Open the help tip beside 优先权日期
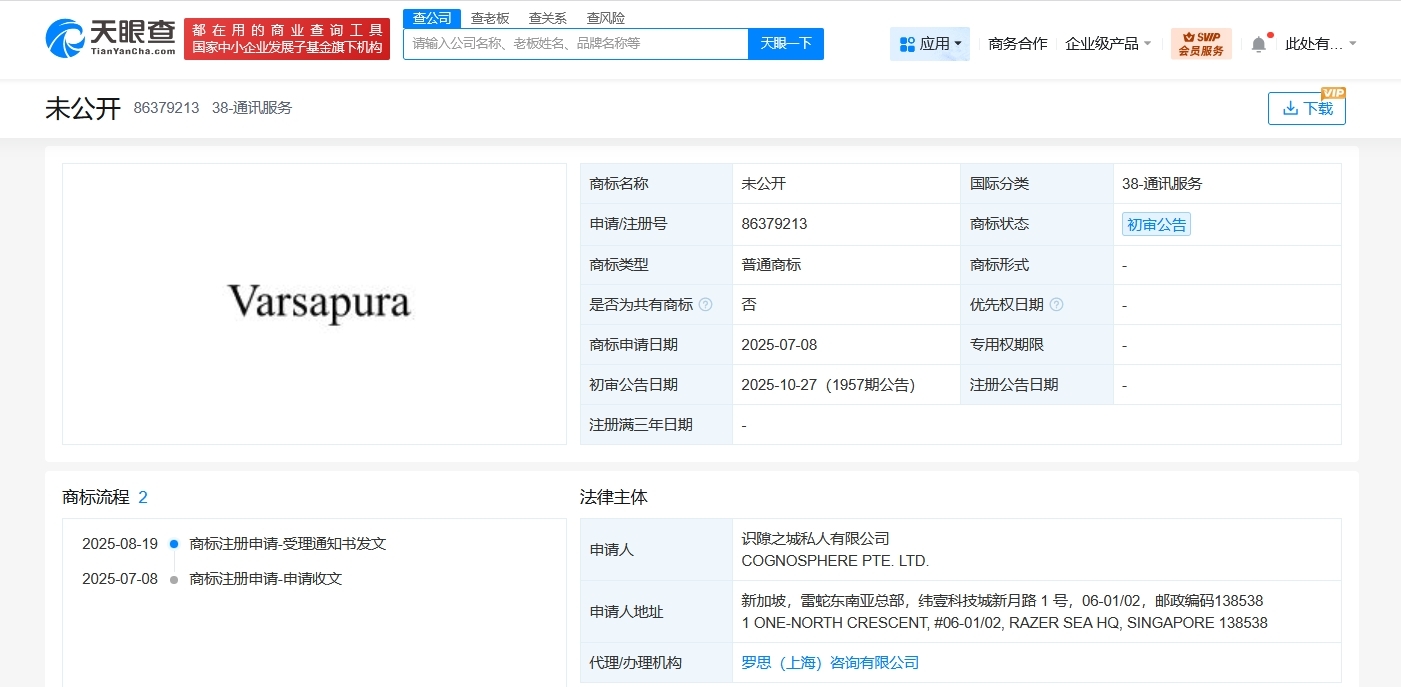 click(1058, 304)
